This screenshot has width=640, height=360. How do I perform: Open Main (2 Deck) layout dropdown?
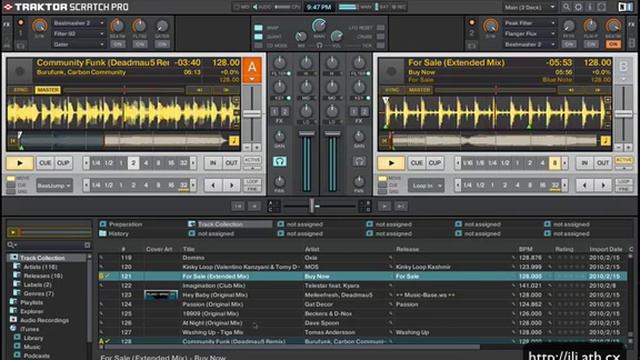point(529,7)
